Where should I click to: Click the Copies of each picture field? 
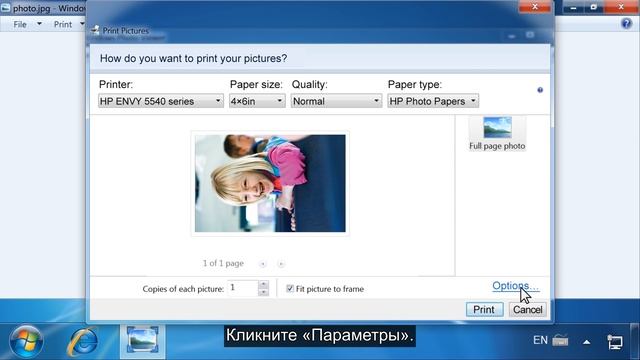click(243, 288)
